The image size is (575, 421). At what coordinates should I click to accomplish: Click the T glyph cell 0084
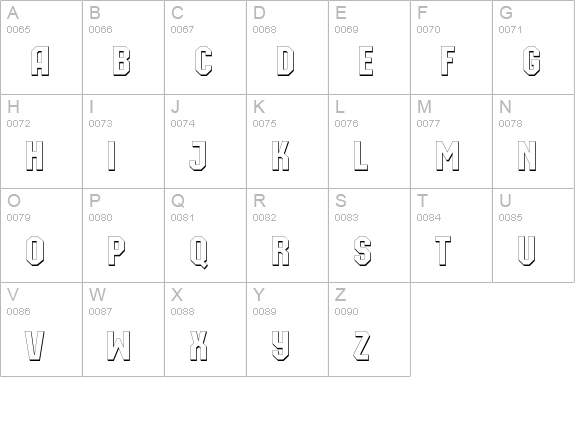(x=451, y=235)
